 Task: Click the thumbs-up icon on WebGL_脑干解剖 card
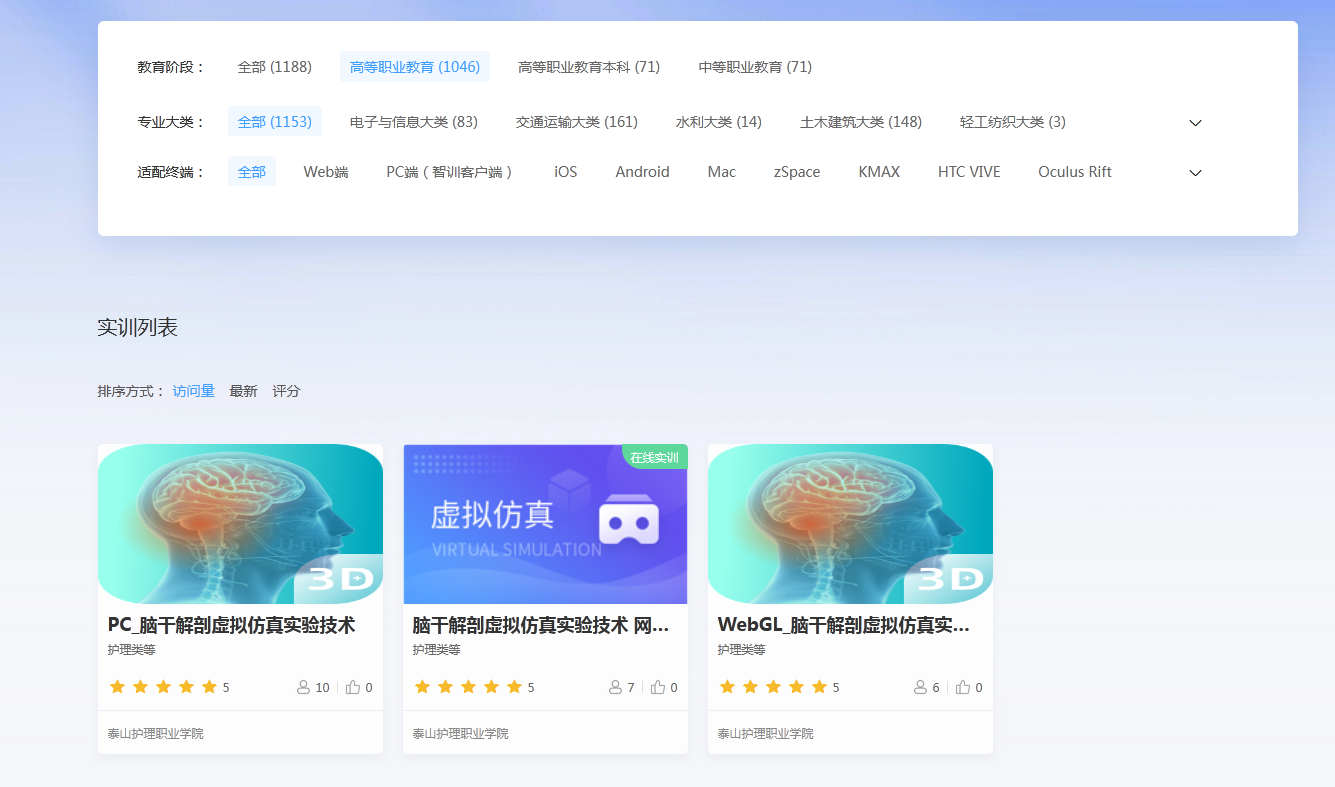[962, 687]
